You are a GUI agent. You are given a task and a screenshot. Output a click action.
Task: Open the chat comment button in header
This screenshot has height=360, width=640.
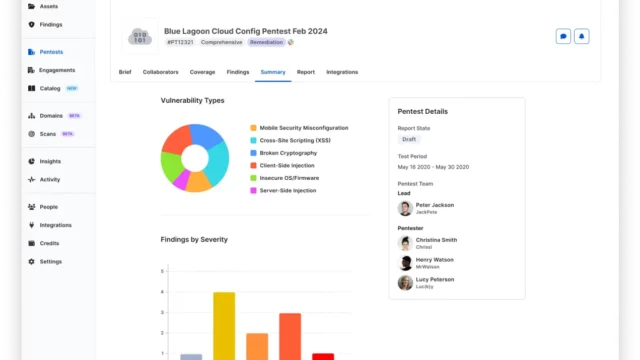pyautogui.click(x=563, y=36)
